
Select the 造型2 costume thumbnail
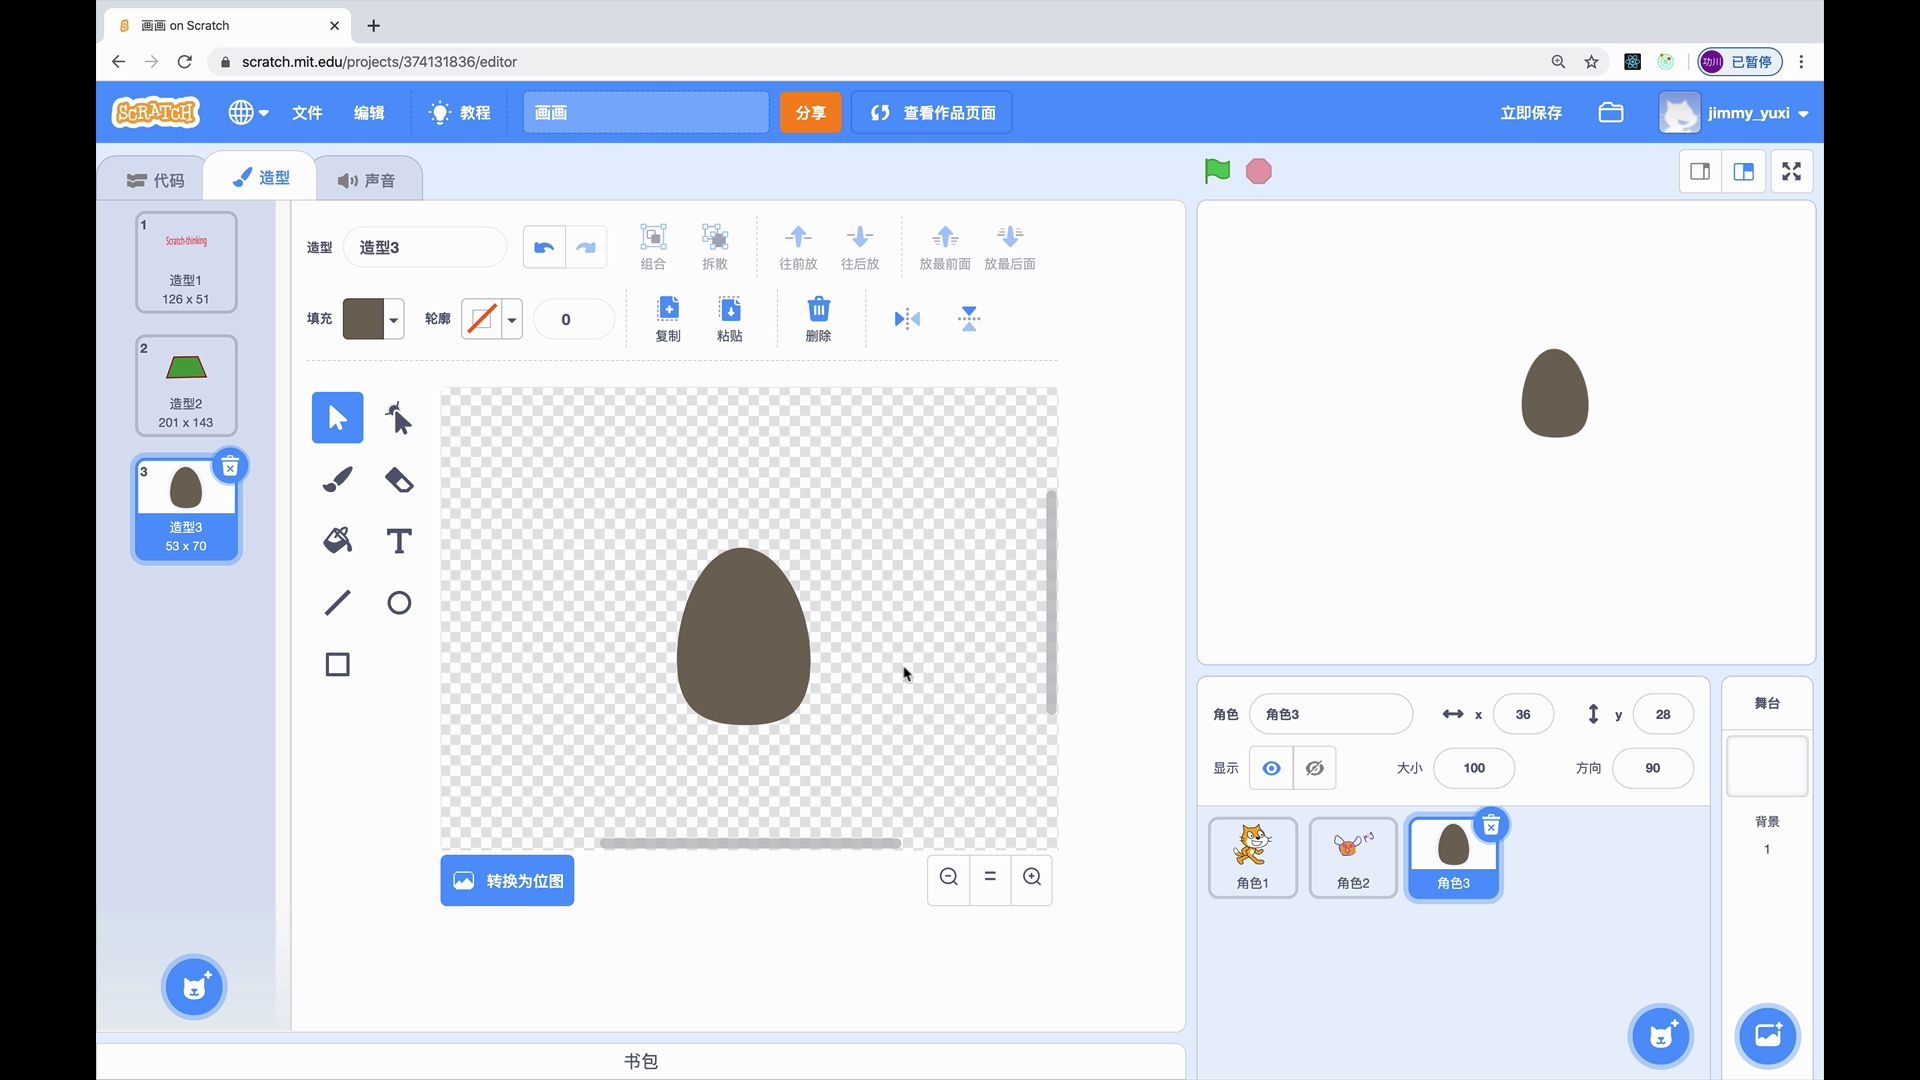[186, 386]
